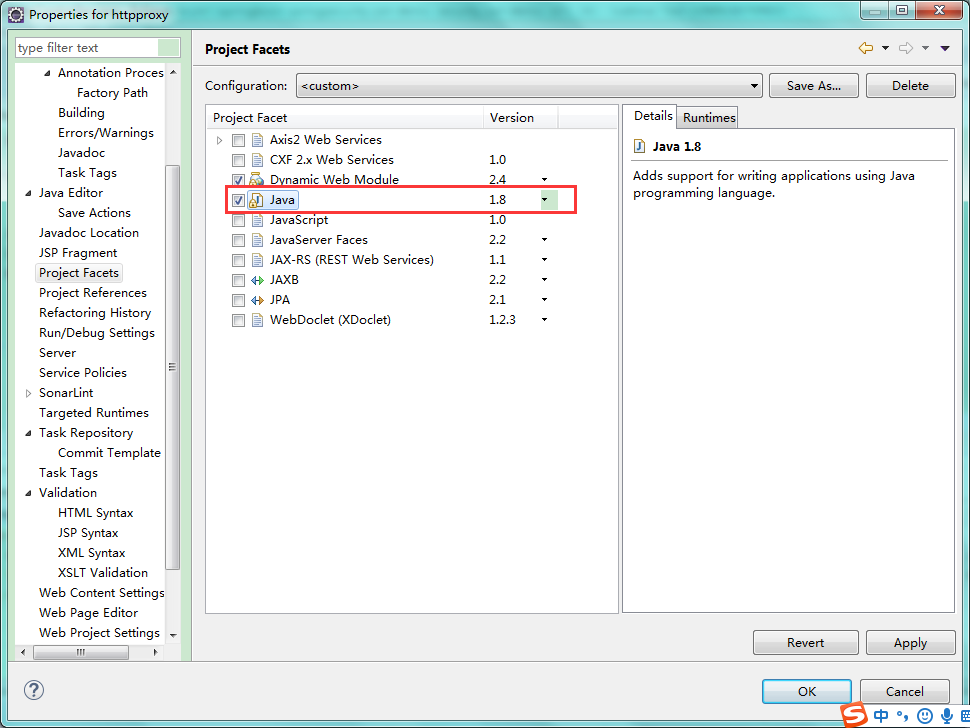The height and width of the screenshot is (728, 970).
Task: Toggle the Chinese input mode icon
Action: point(881,716)
